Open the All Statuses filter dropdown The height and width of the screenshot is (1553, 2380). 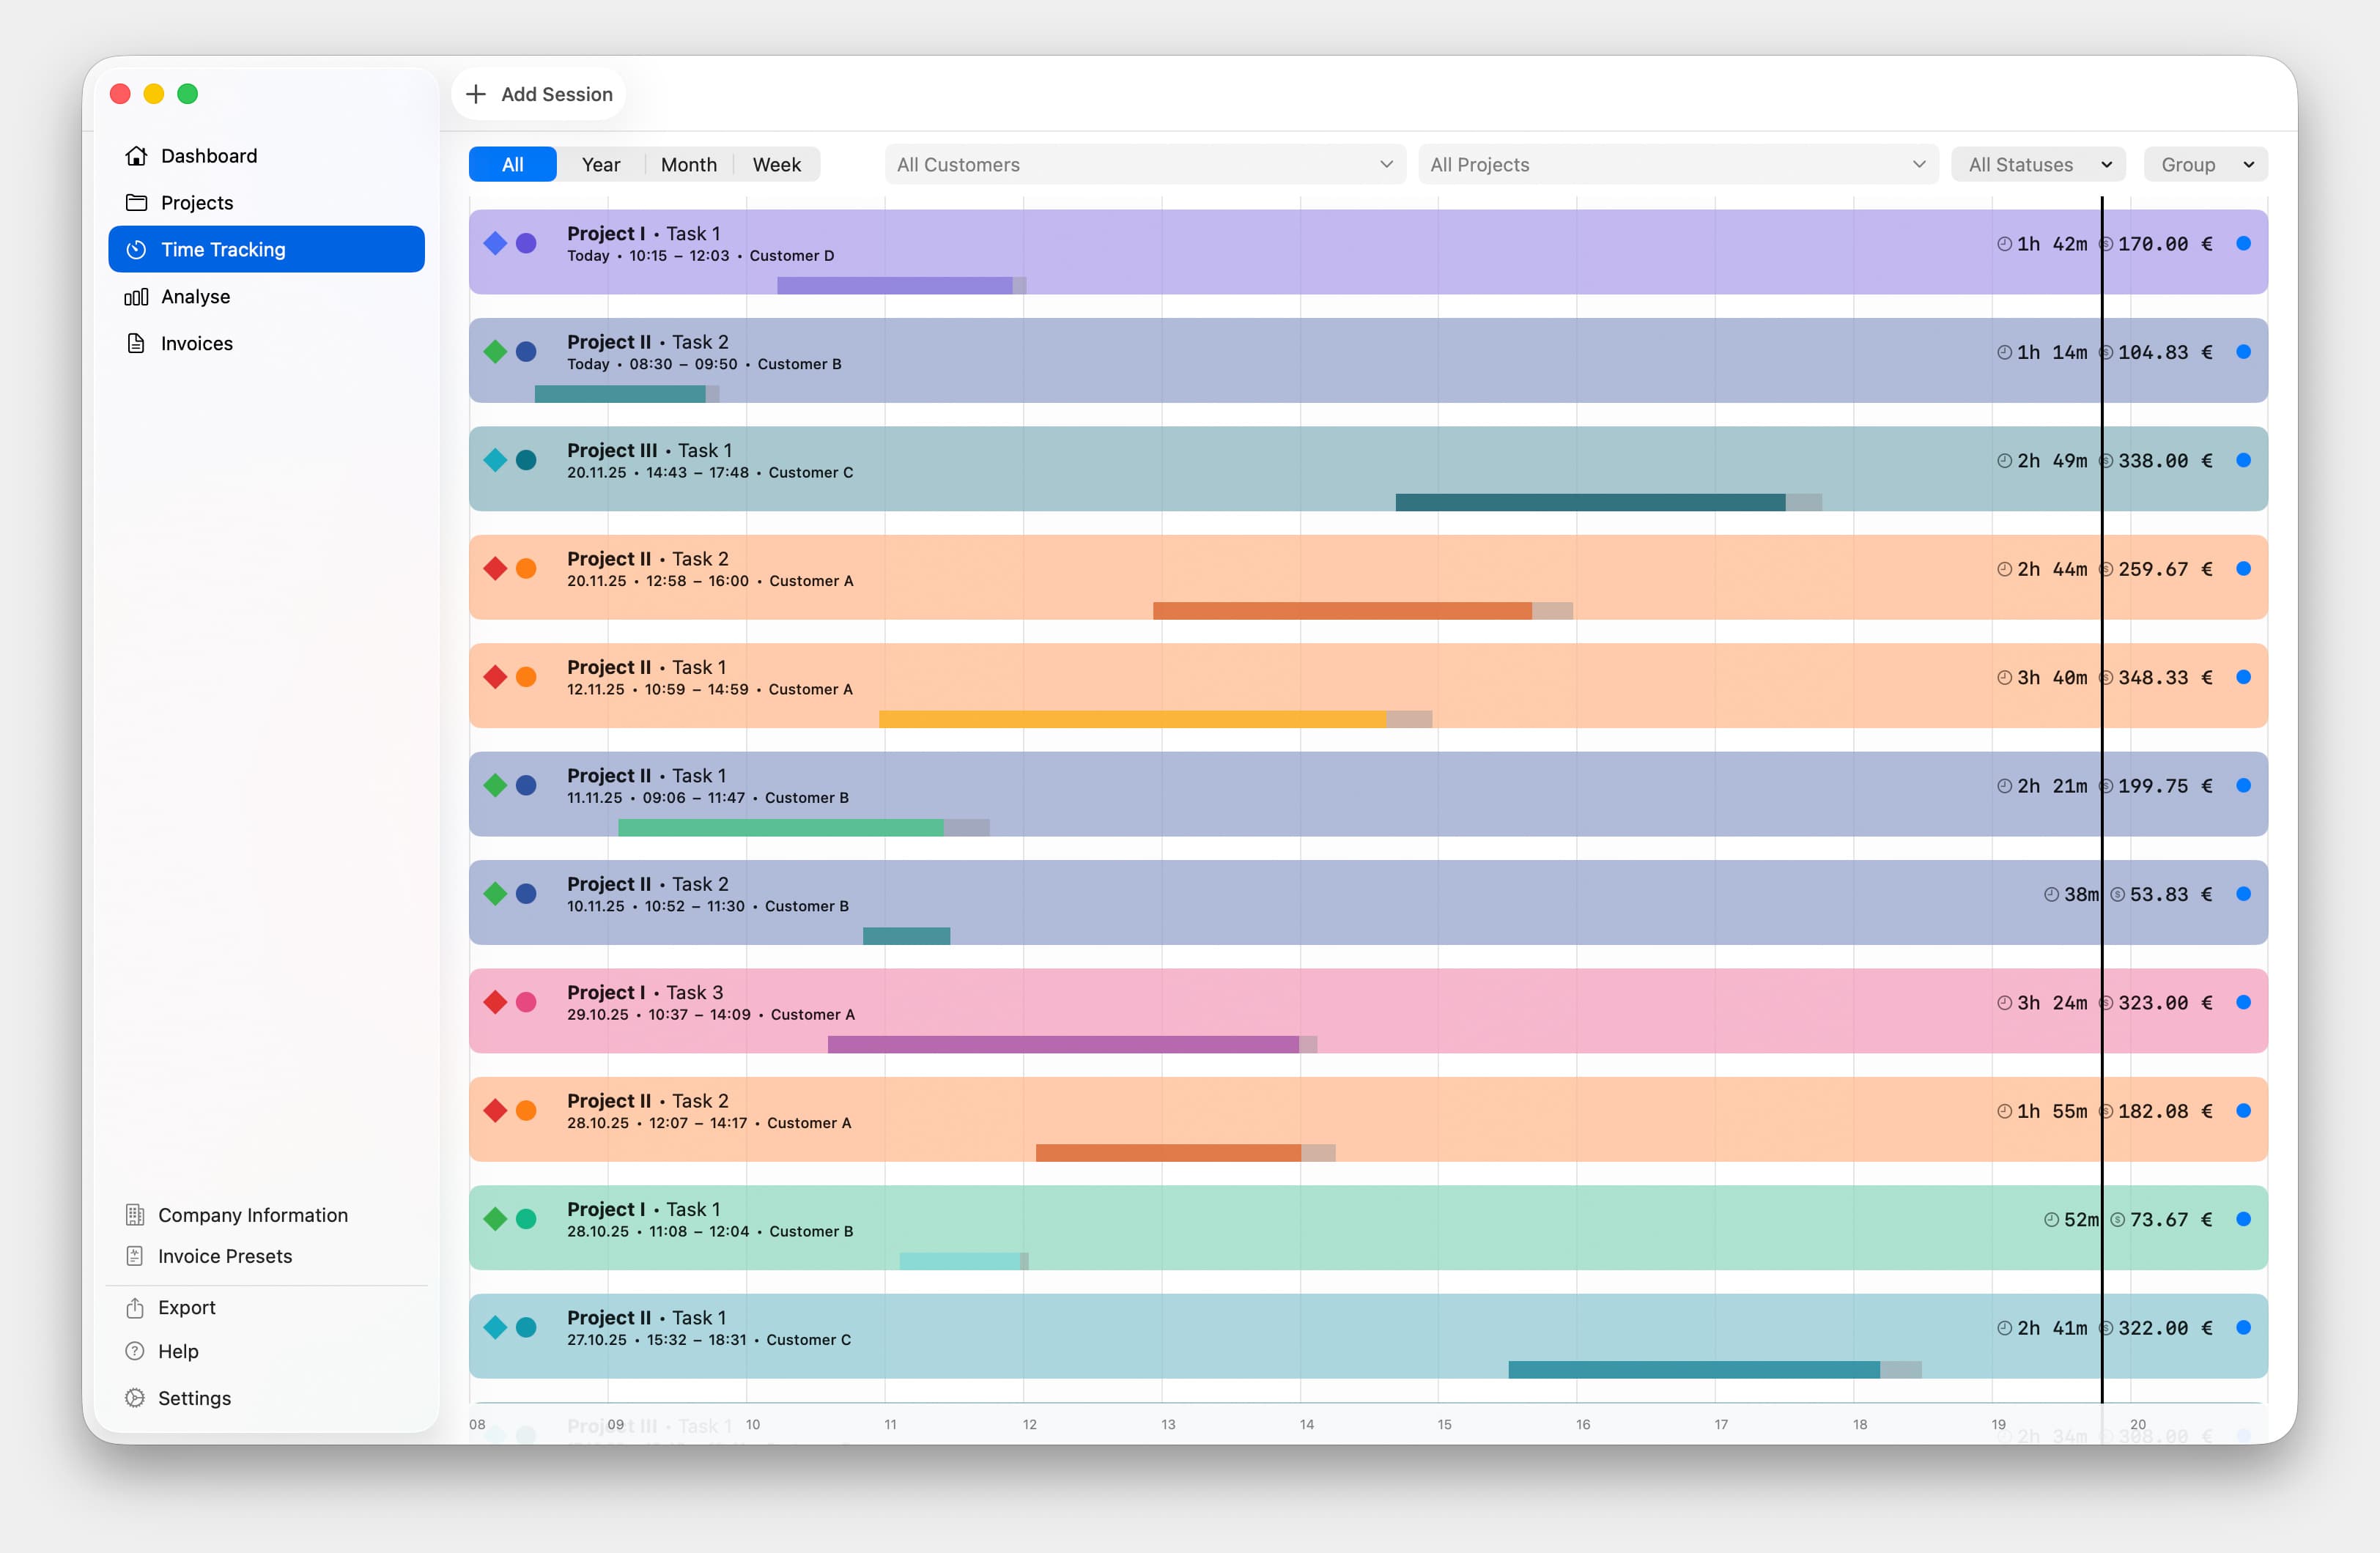pos(2038,164)
